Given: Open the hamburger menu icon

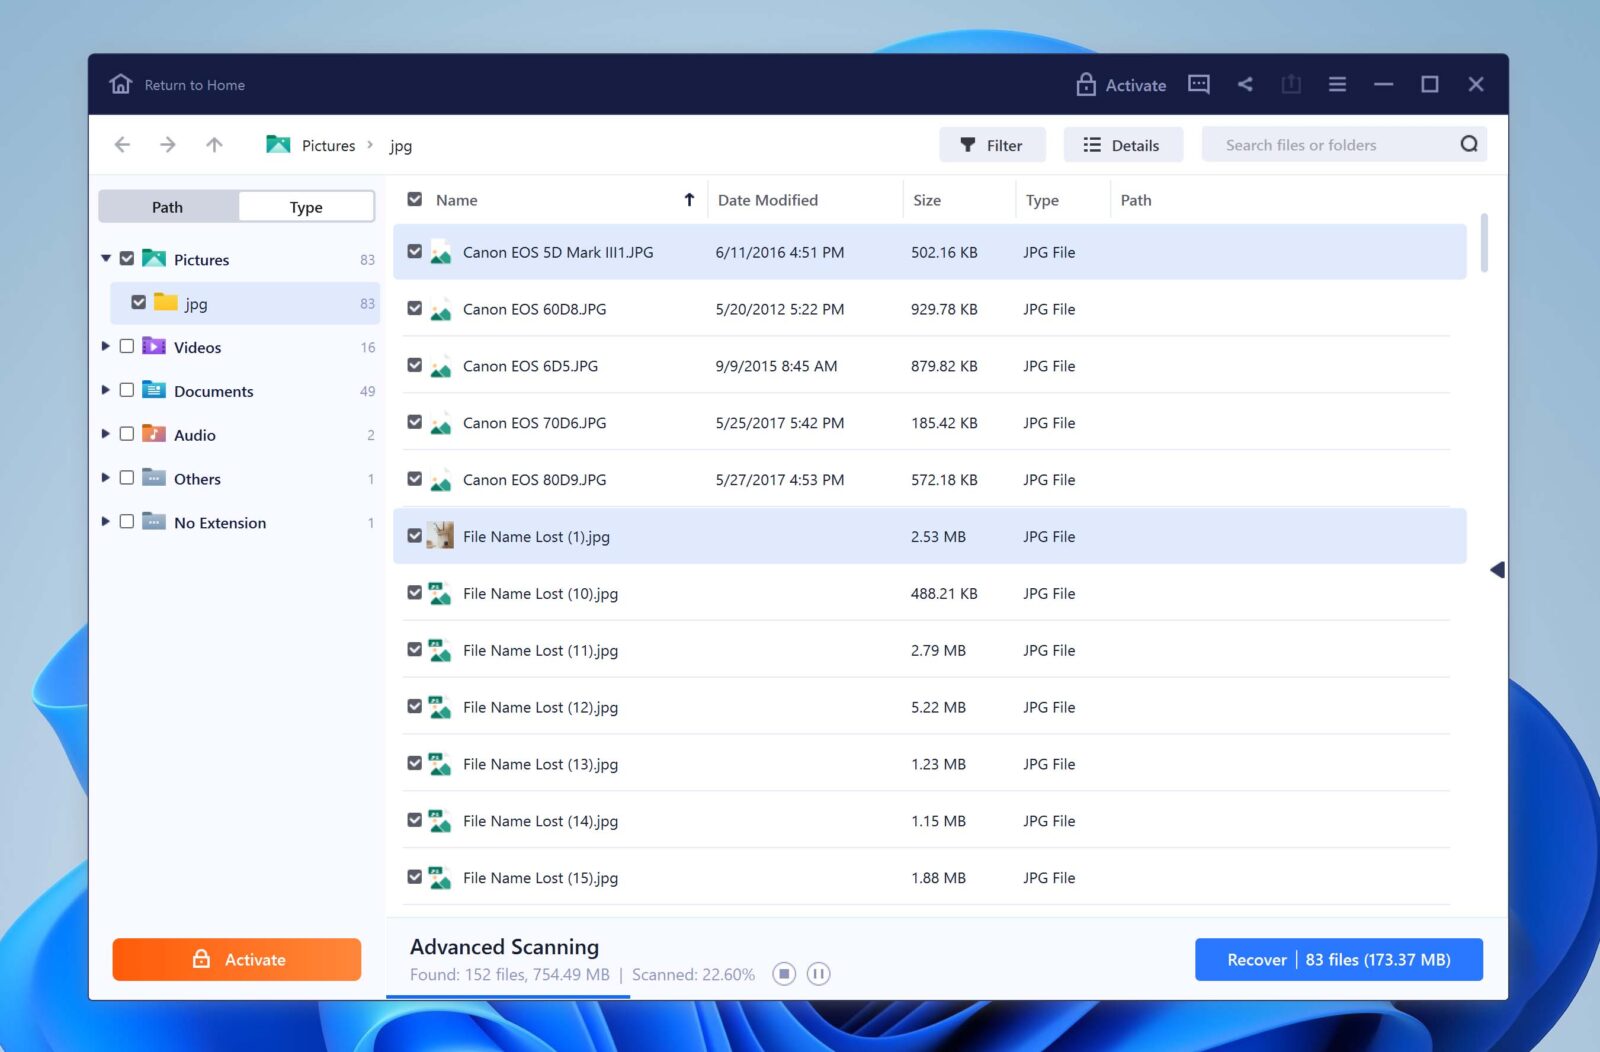Looking at the screenshot, I should pos(1337,84).
